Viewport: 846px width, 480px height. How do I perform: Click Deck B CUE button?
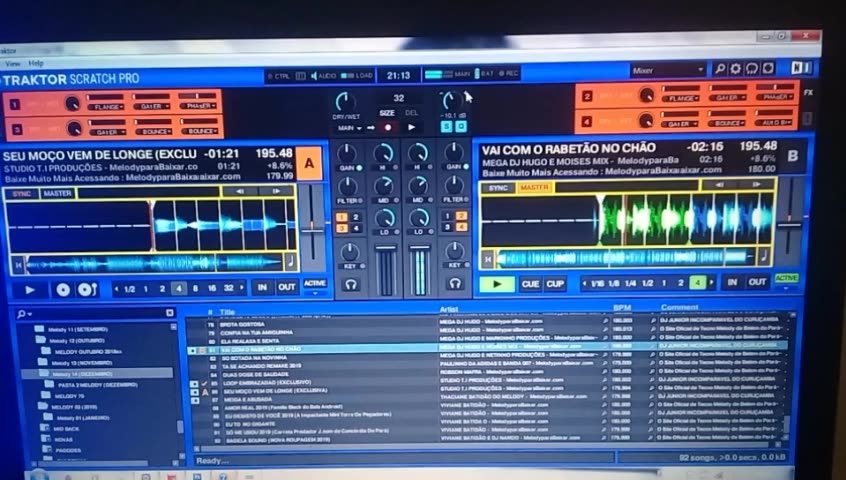pyautogui.click(x=530, y=284)
